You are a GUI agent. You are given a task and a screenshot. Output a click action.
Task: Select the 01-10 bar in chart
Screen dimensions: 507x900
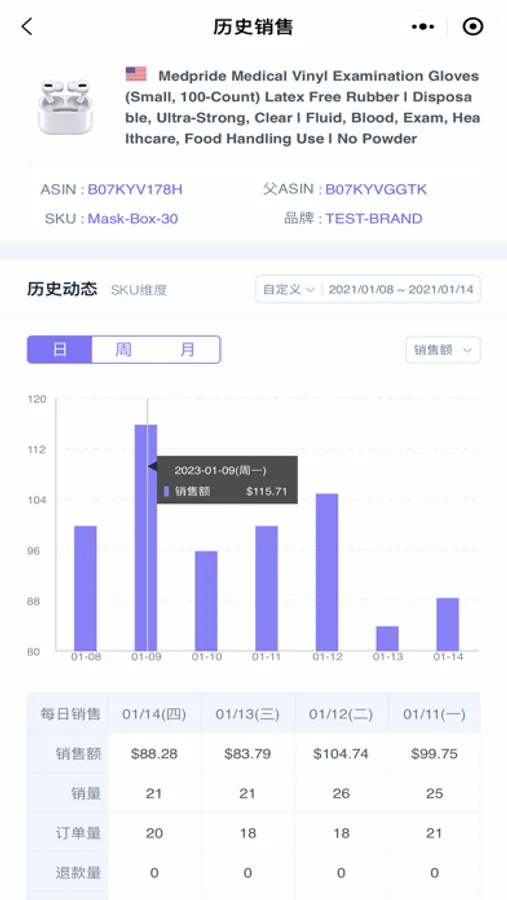[206, 600]
